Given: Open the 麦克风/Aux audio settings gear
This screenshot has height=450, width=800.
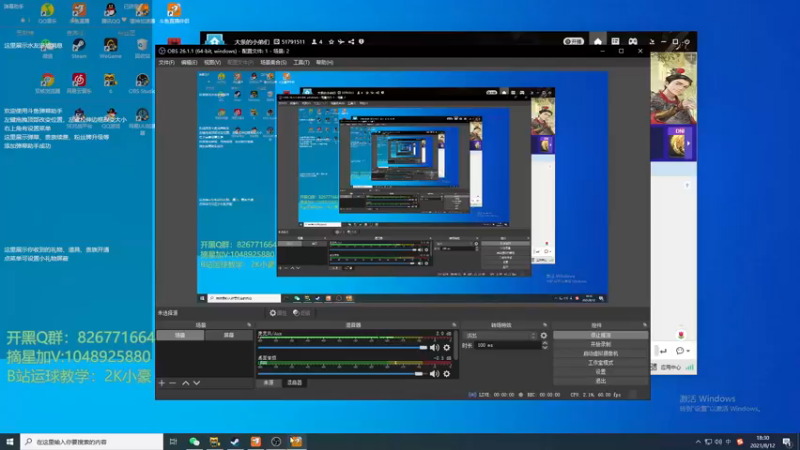Looking at the screenshot, I should tap(447, 347).
